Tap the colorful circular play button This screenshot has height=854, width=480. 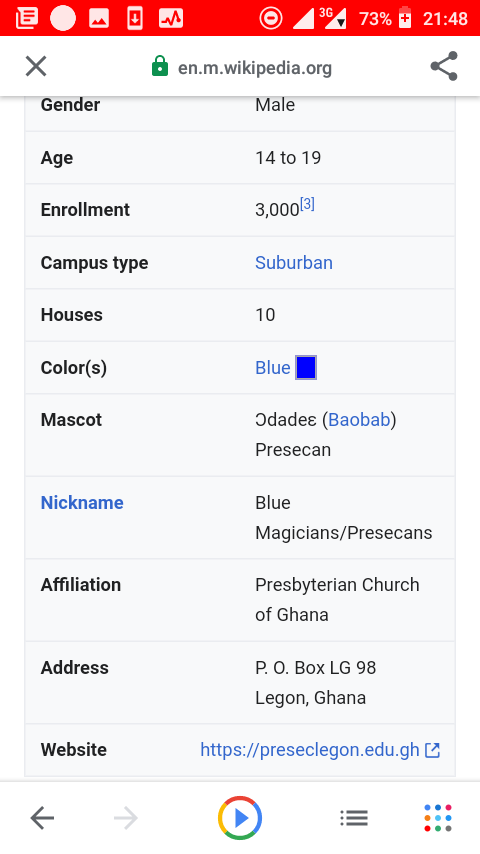(x=240, y=818)
